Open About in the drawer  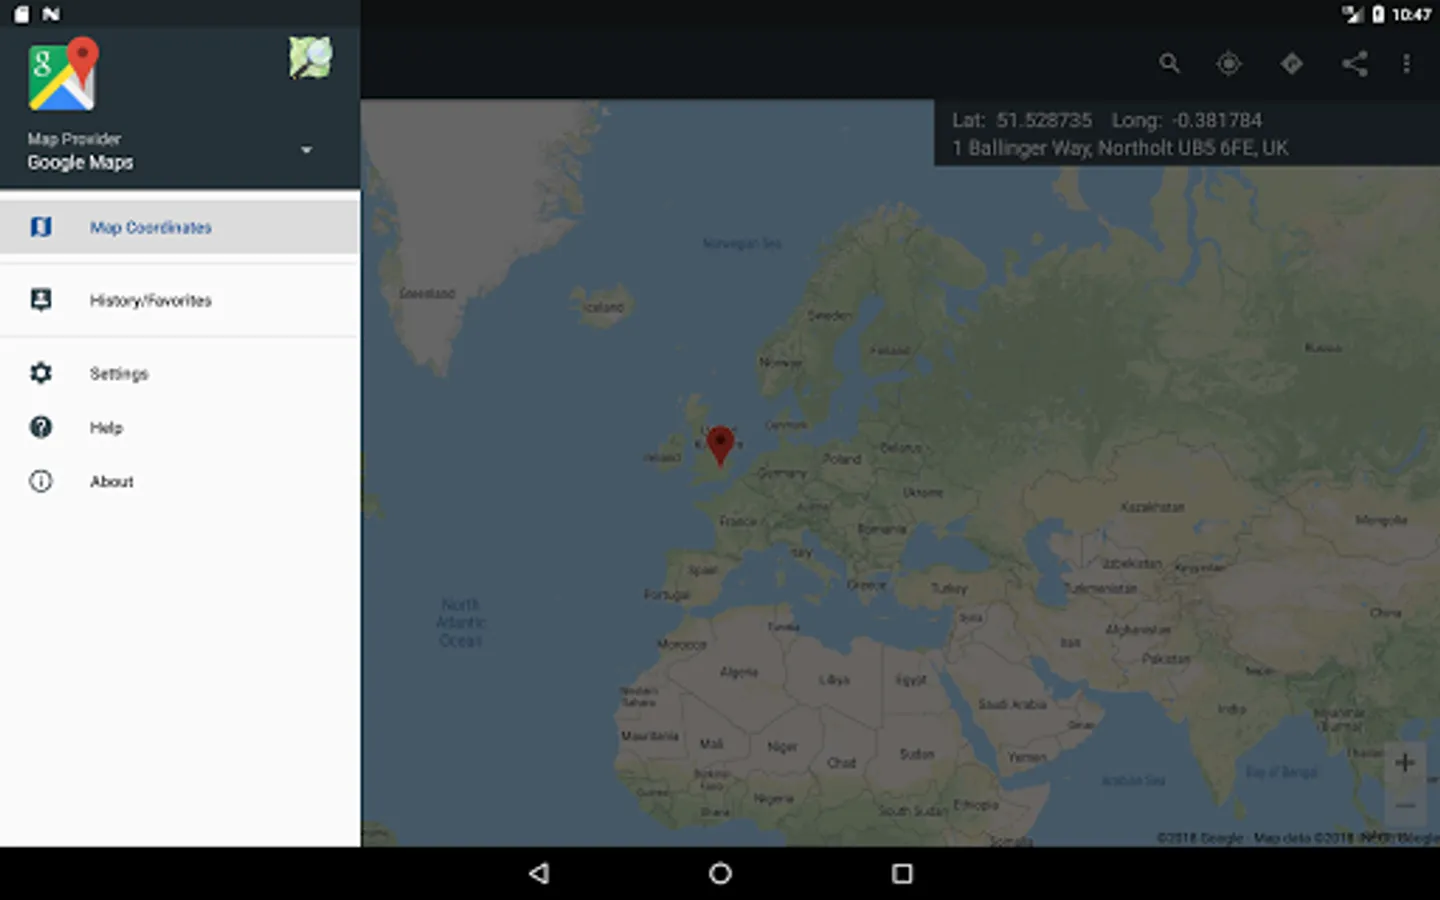coord(180,481)
